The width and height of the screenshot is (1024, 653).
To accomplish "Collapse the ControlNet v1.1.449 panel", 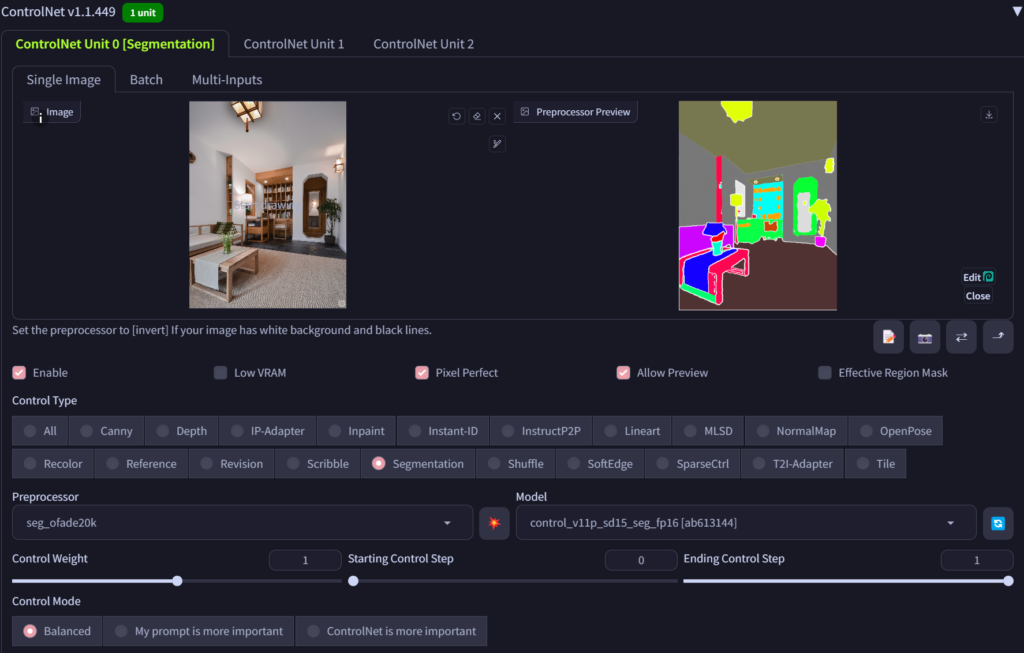I will pyautogui.click(x=1014, y=12).
